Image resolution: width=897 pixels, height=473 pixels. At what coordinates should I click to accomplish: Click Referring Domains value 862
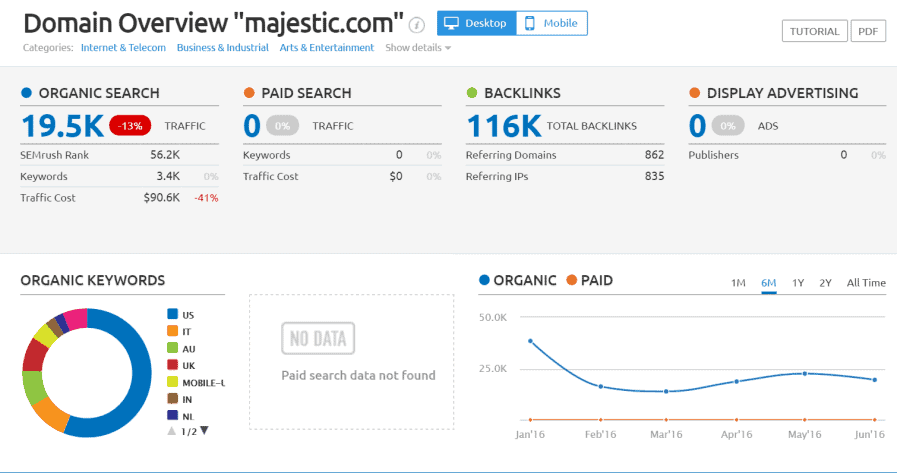[x=654, y=155]
